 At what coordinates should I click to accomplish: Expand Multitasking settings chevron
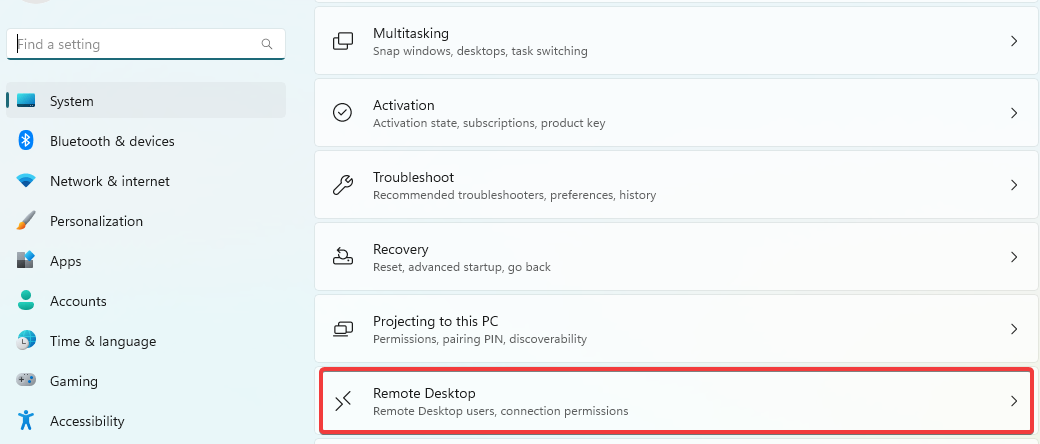1013,41
